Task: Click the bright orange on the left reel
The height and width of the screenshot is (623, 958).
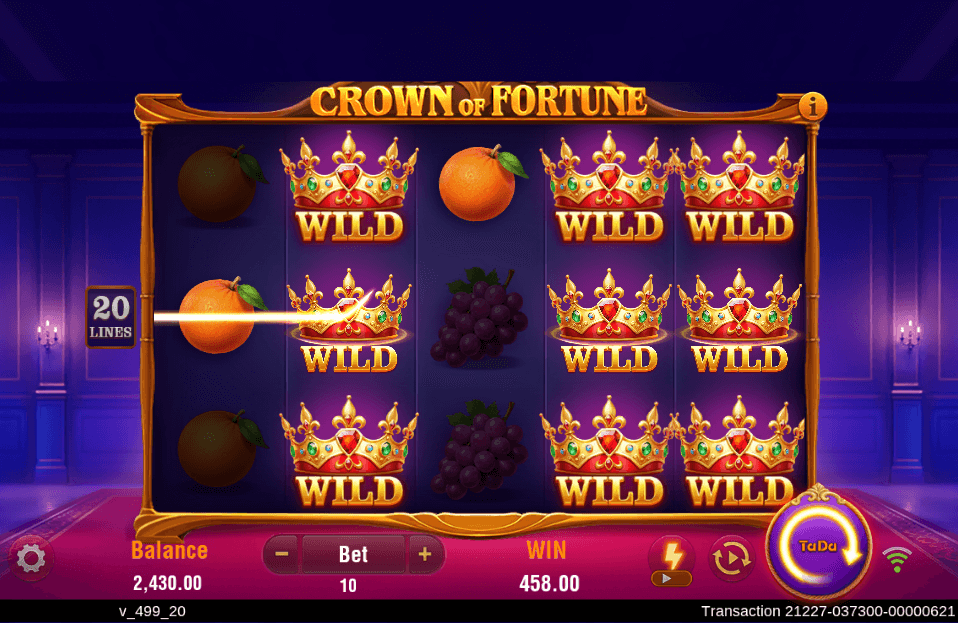Action: point(221,315)
